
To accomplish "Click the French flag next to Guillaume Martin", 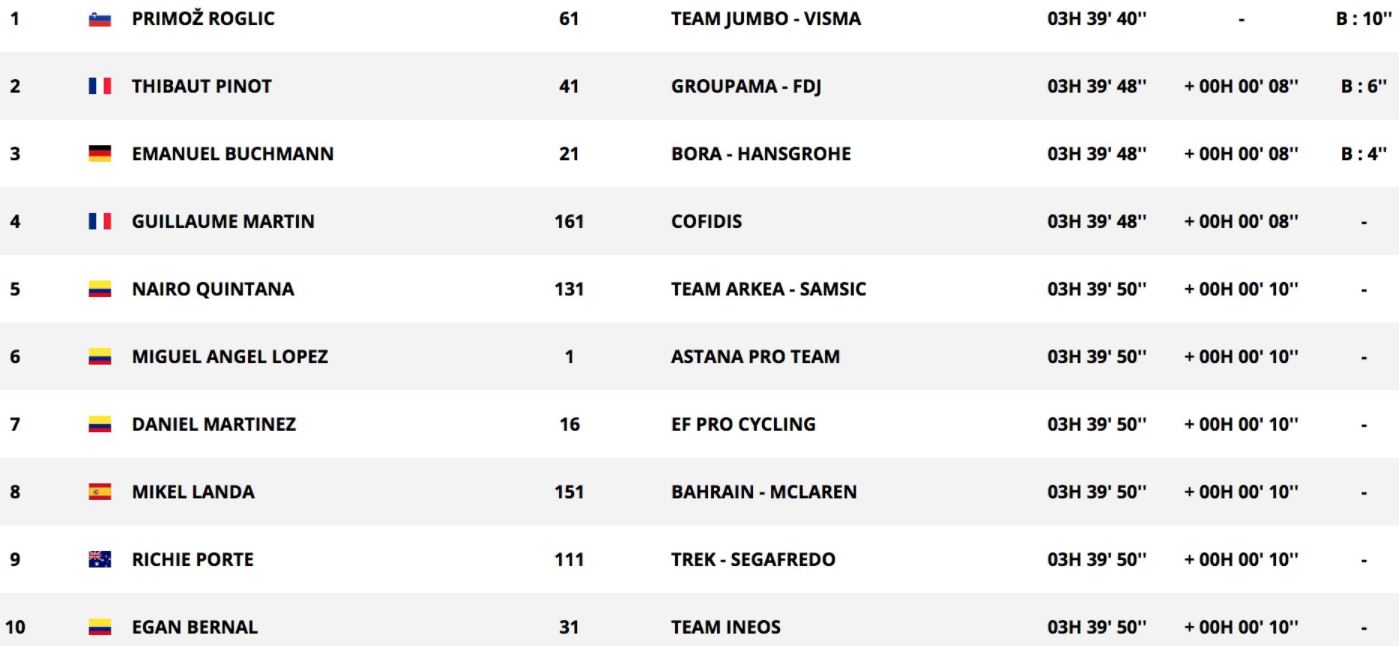I will pos(99,222).
